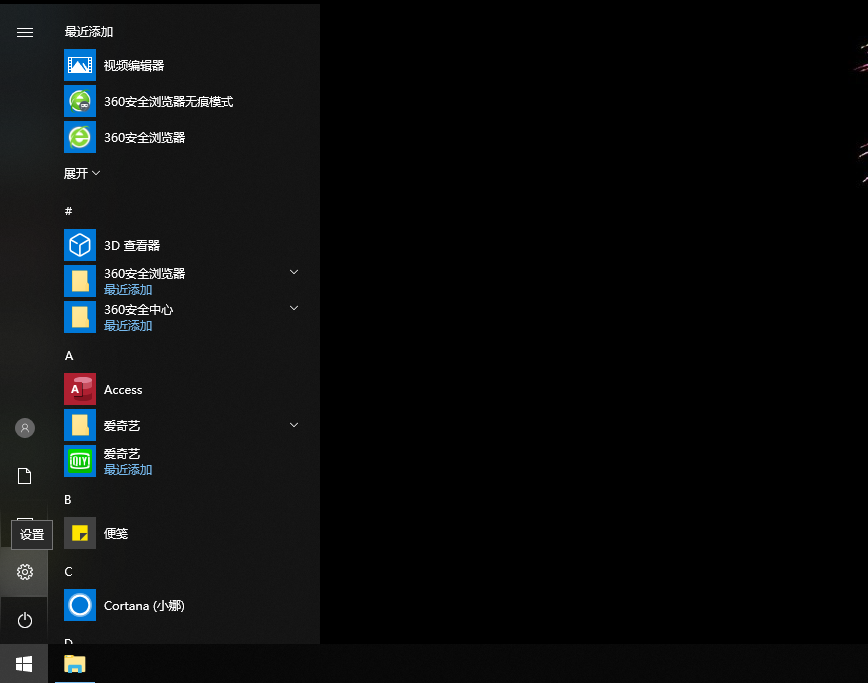
Task: Click the A letter group header
Action: pos(69,355)
